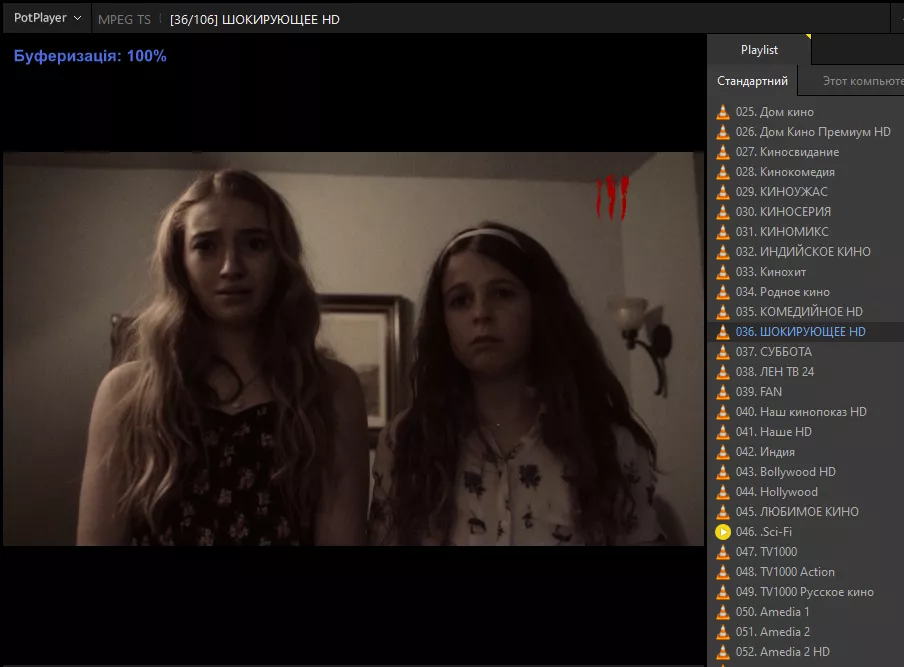Click the cone icon for 034. Родное кино
Screen dimensions: 904x667
click(722, 292)
